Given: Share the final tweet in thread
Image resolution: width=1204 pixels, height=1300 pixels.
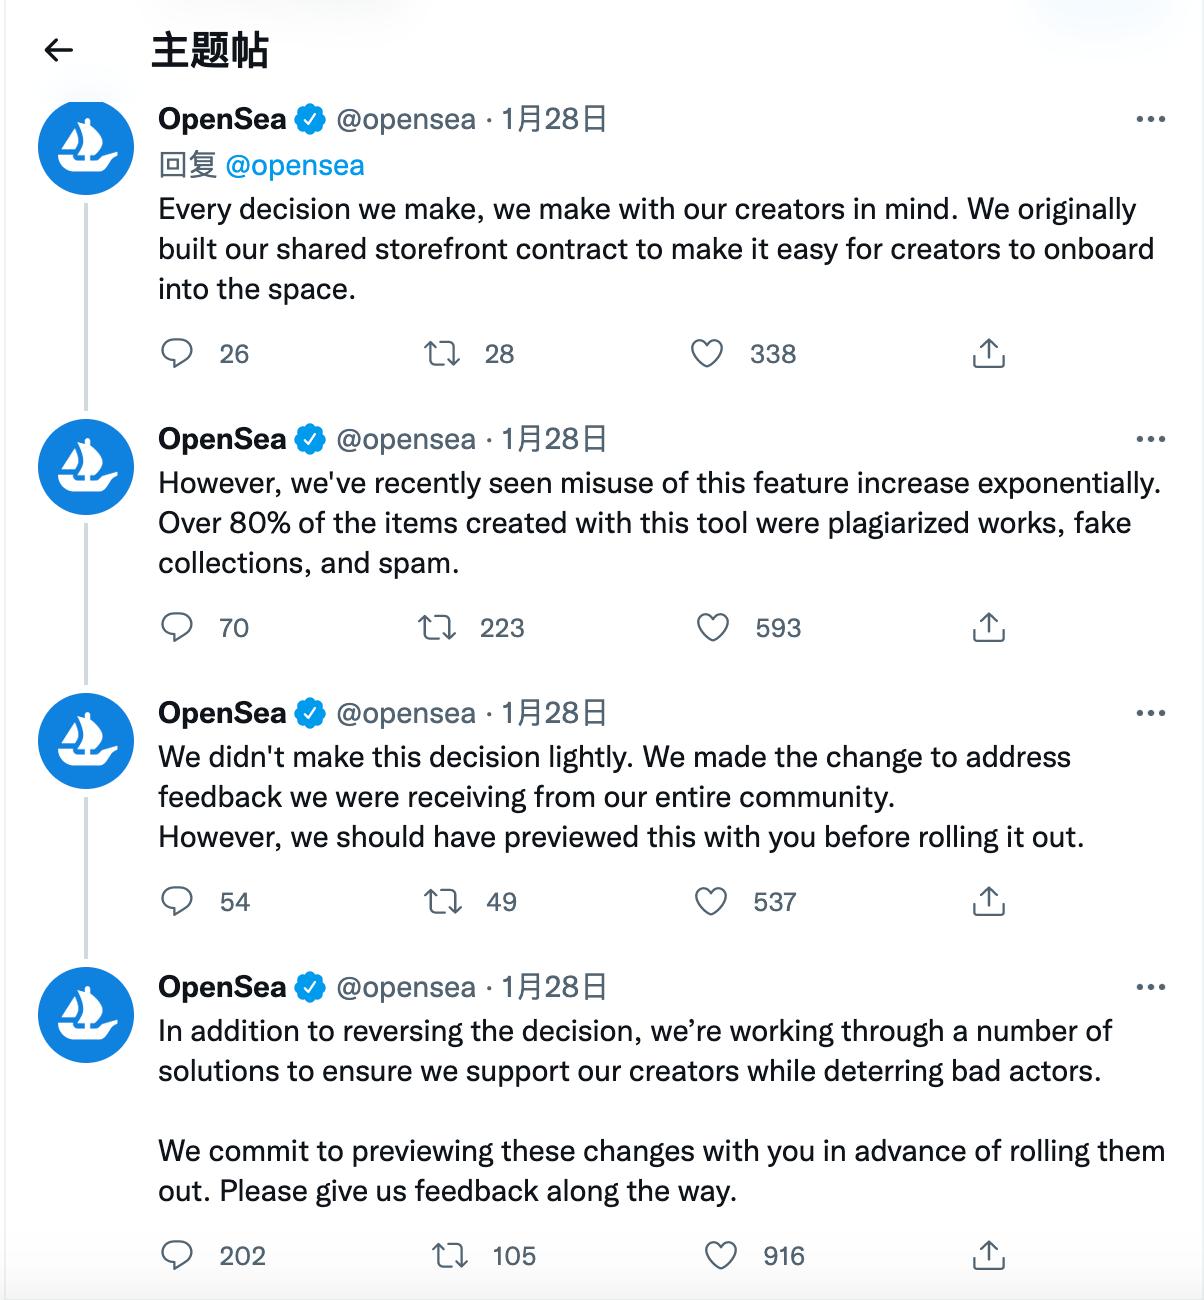Looking at the screenshot, I should click(x=988, y=1256).
